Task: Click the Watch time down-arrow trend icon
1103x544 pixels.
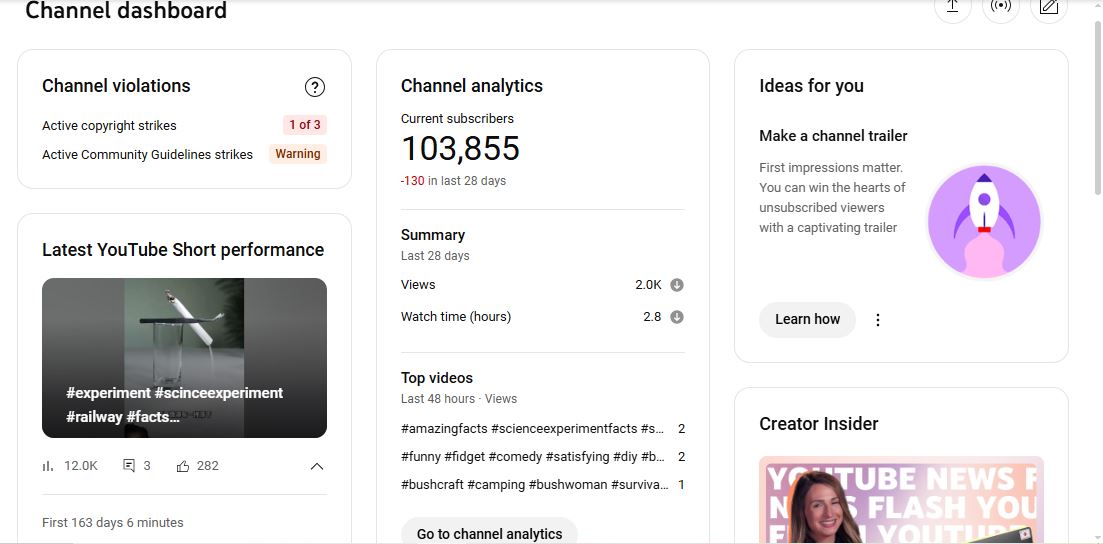Action: tap(677, 317)
